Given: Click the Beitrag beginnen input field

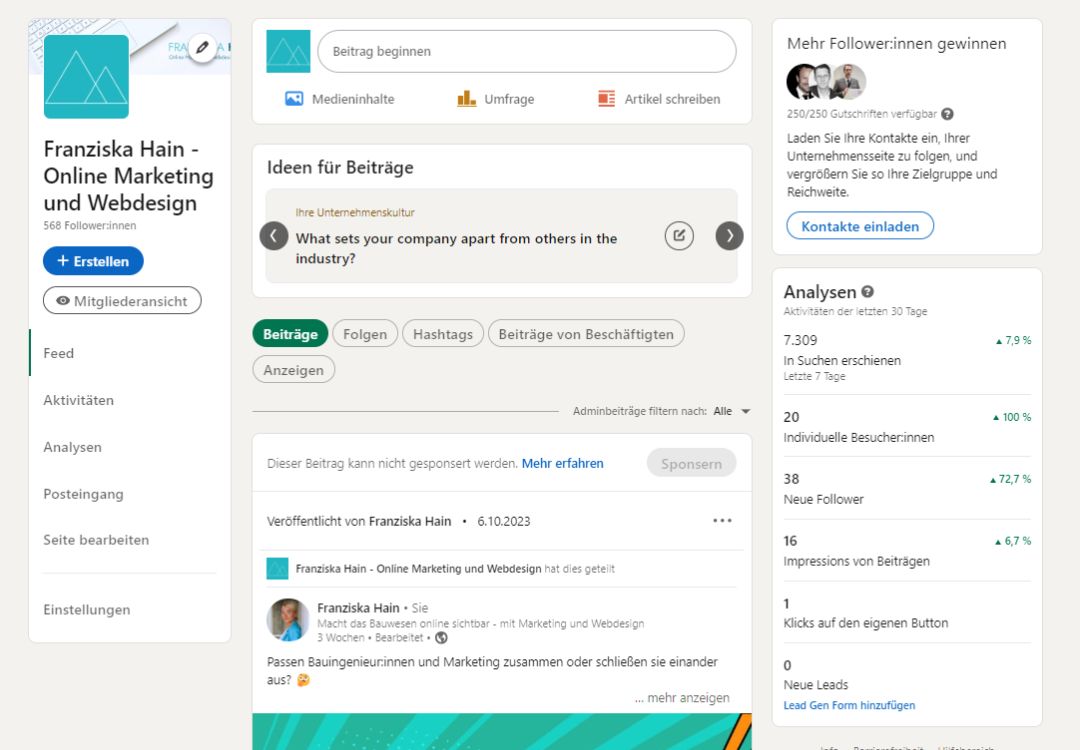Looking at the screenshot, I should pos(527,51).
